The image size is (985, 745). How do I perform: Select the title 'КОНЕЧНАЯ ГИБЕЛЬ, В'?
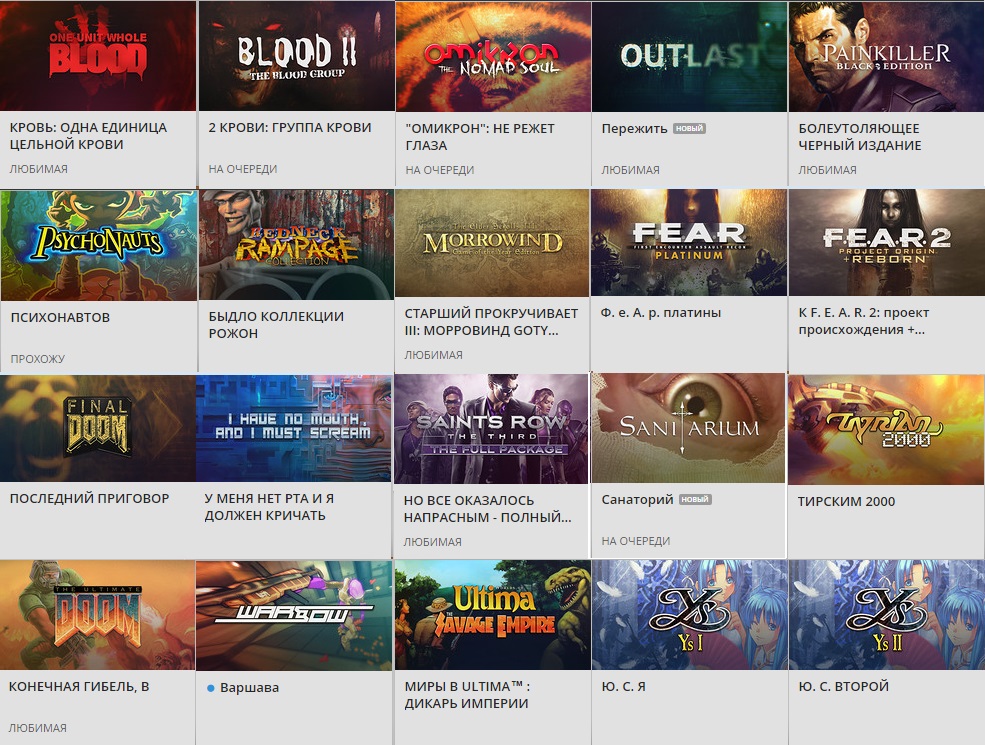79,687
